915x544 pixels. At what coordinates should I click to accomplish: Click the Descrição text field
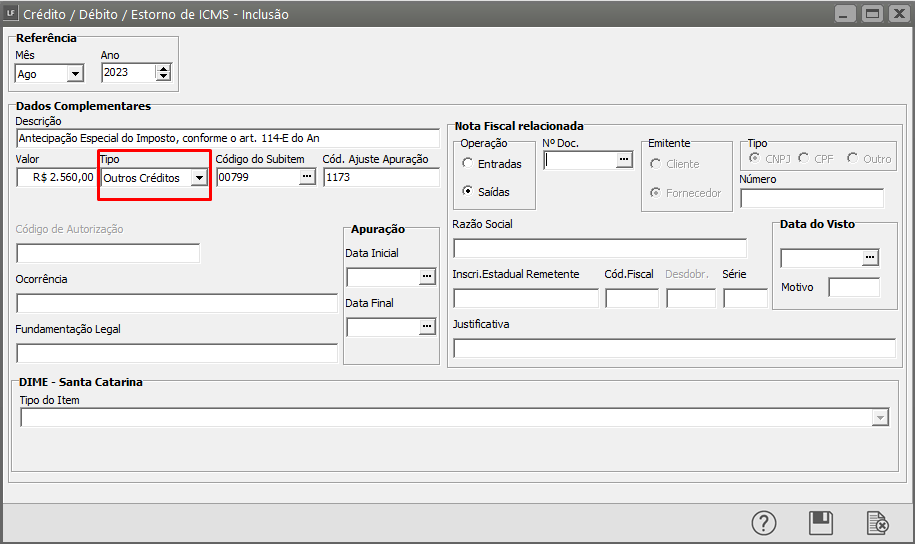pos(227,138)
